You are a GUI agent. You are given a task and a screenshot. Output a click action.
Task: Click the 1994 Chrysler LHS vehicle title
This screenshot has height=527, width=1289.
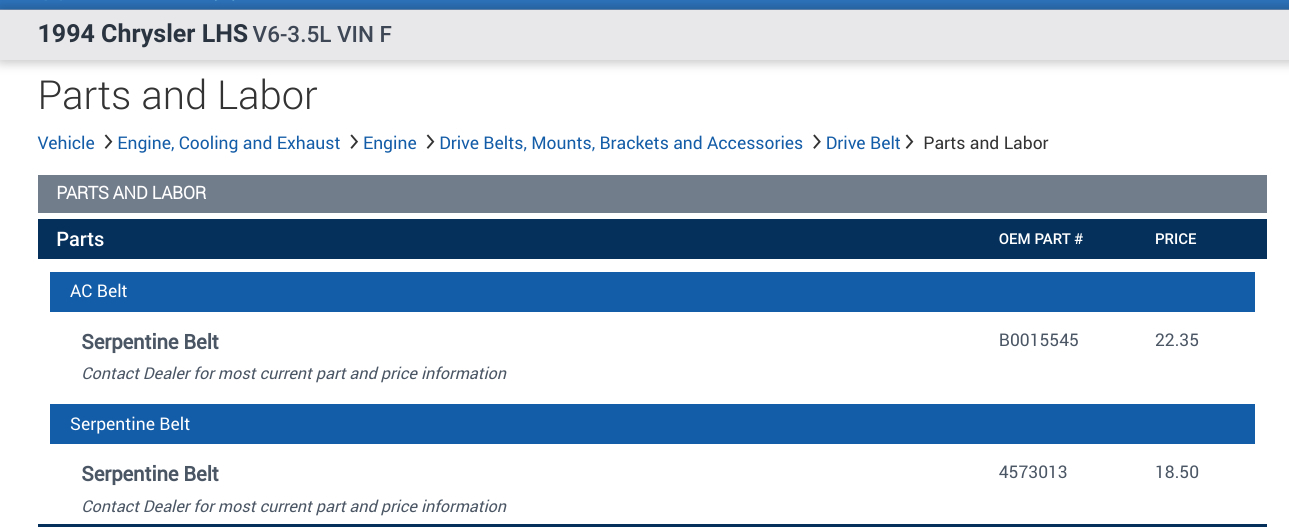pyautogui.click(x=142, y=34)
